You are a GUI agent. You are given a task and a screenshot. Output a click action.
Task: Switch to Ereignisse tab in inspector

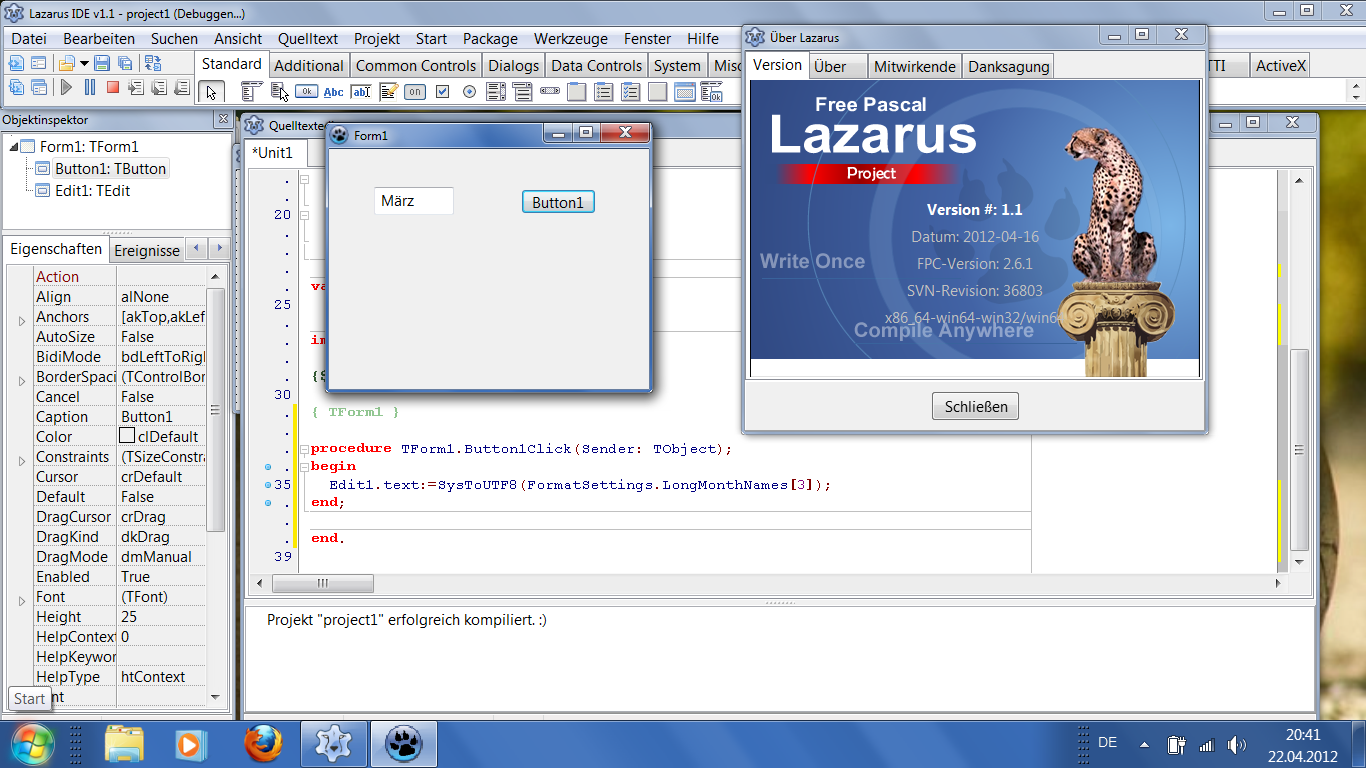click(x=147, y=250)
